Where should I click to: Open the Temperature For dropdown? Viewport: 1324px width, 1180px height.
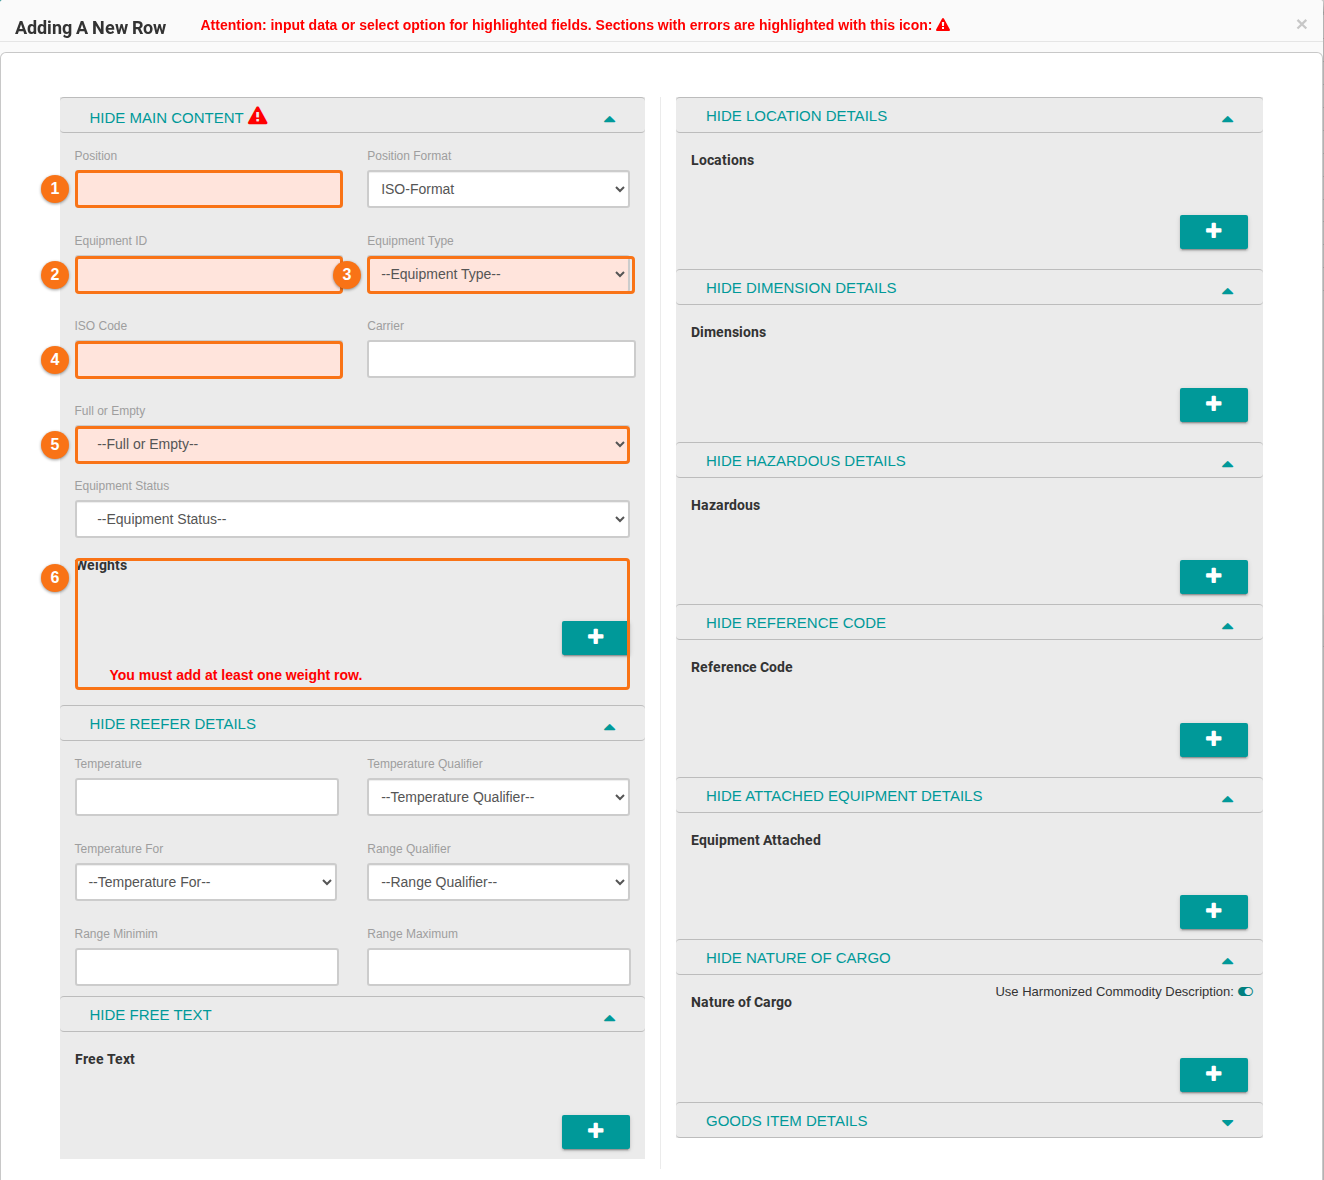(x=206, y=882)
